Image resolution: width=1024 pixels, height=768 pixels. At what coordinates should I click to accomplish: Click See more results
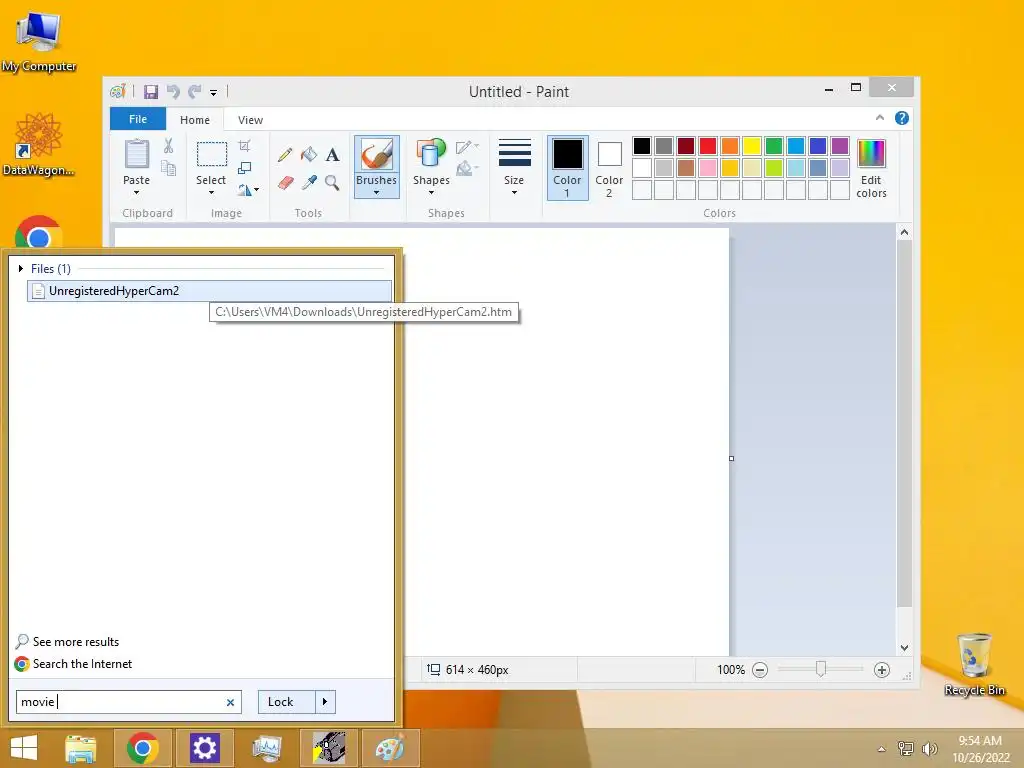76,642
